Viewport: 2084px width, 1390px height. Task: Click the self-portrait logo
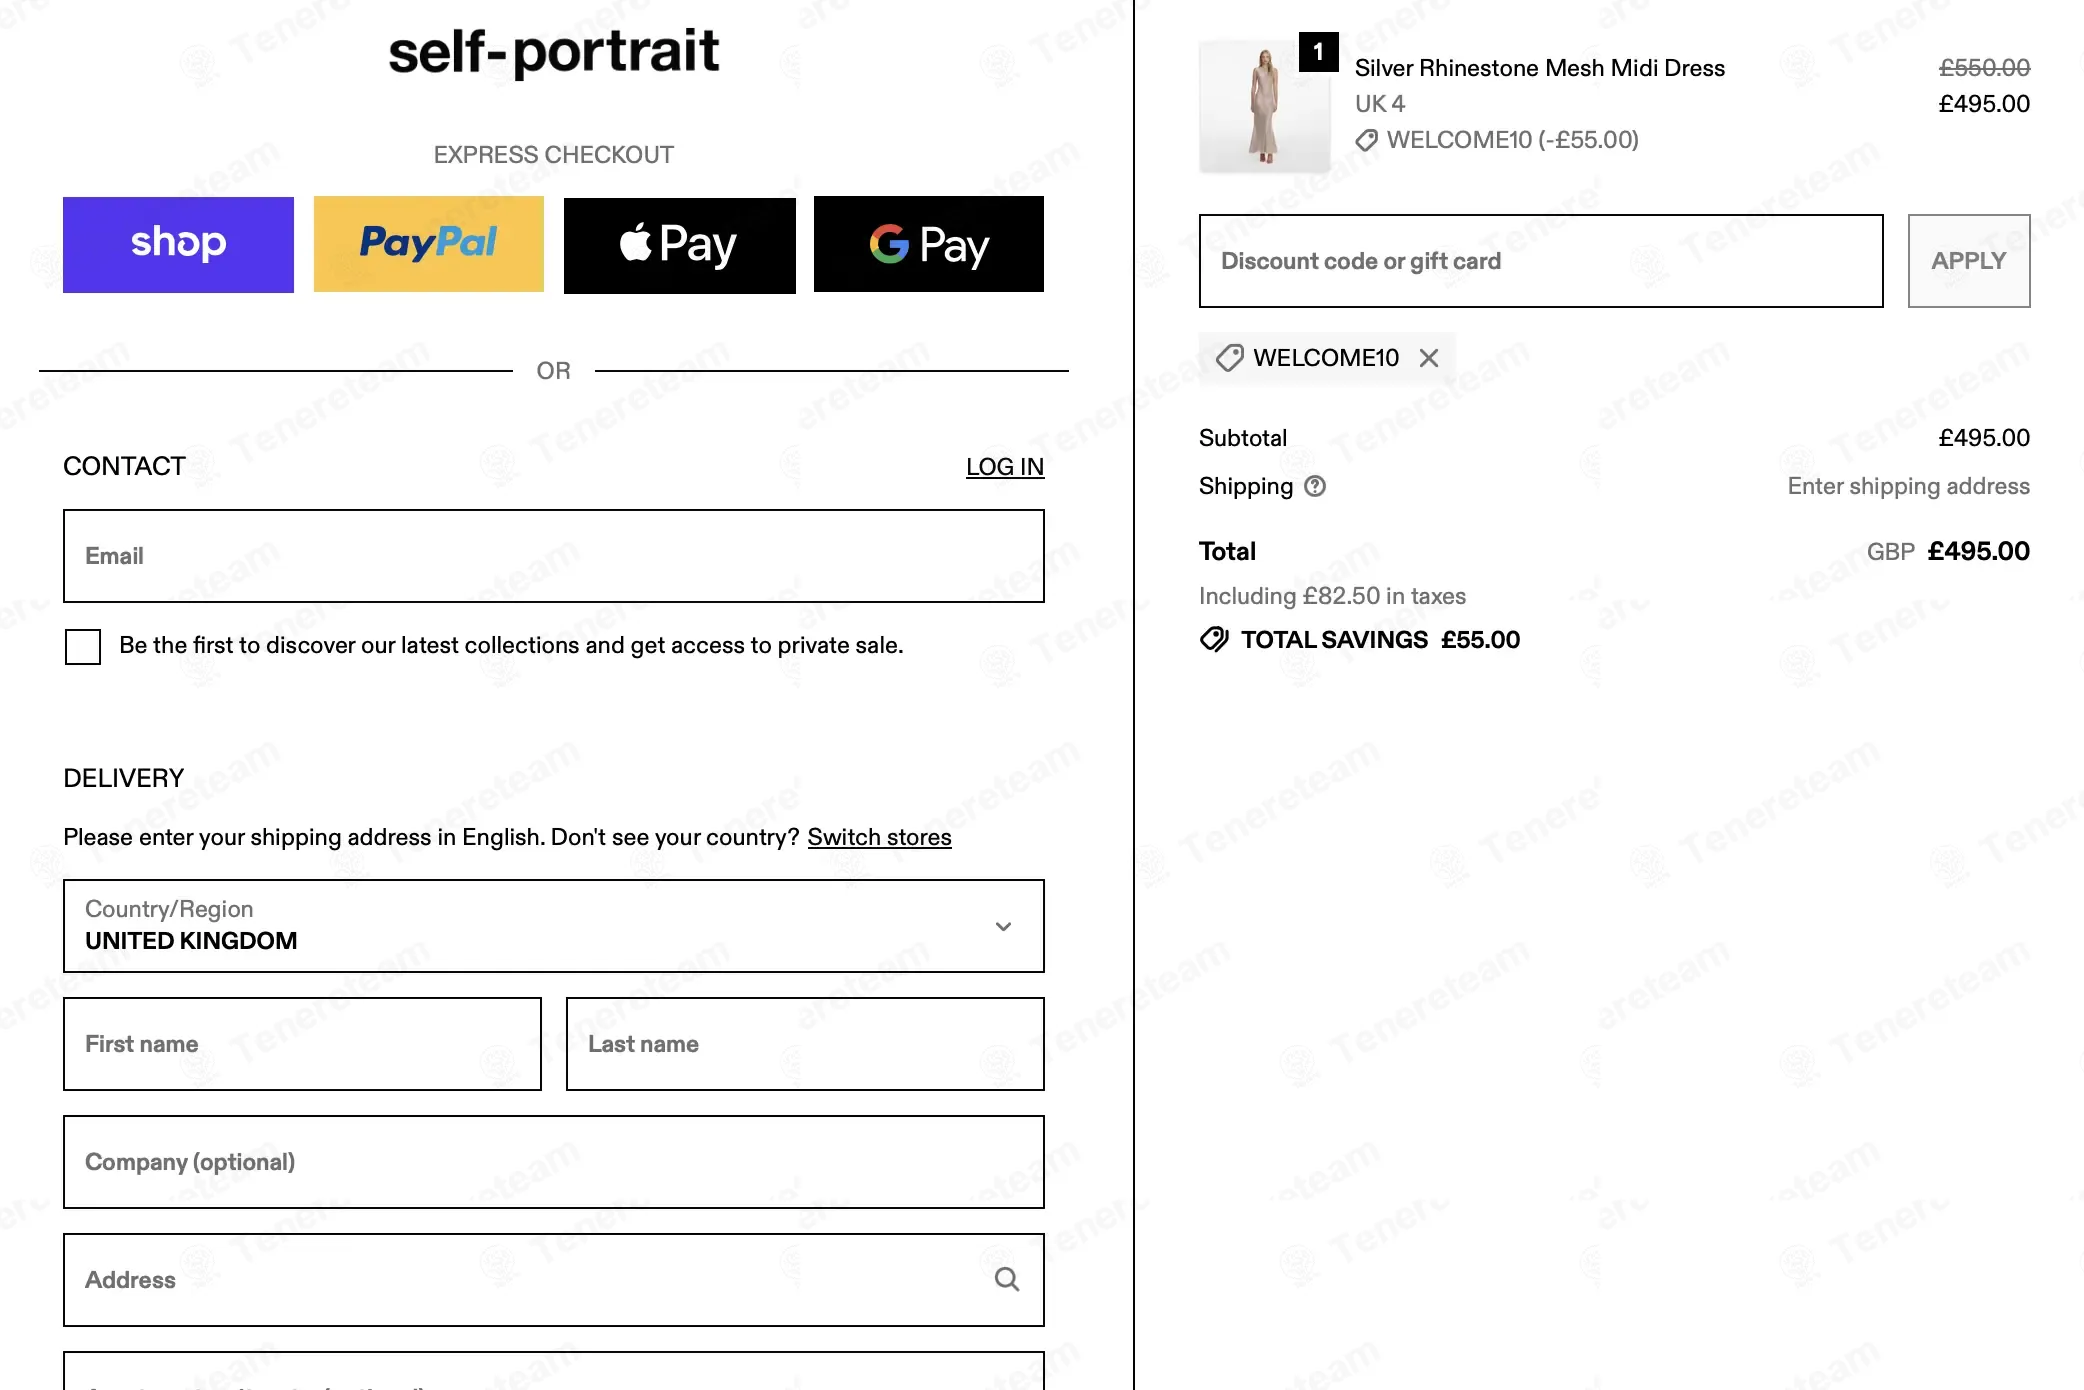point(553,51)
